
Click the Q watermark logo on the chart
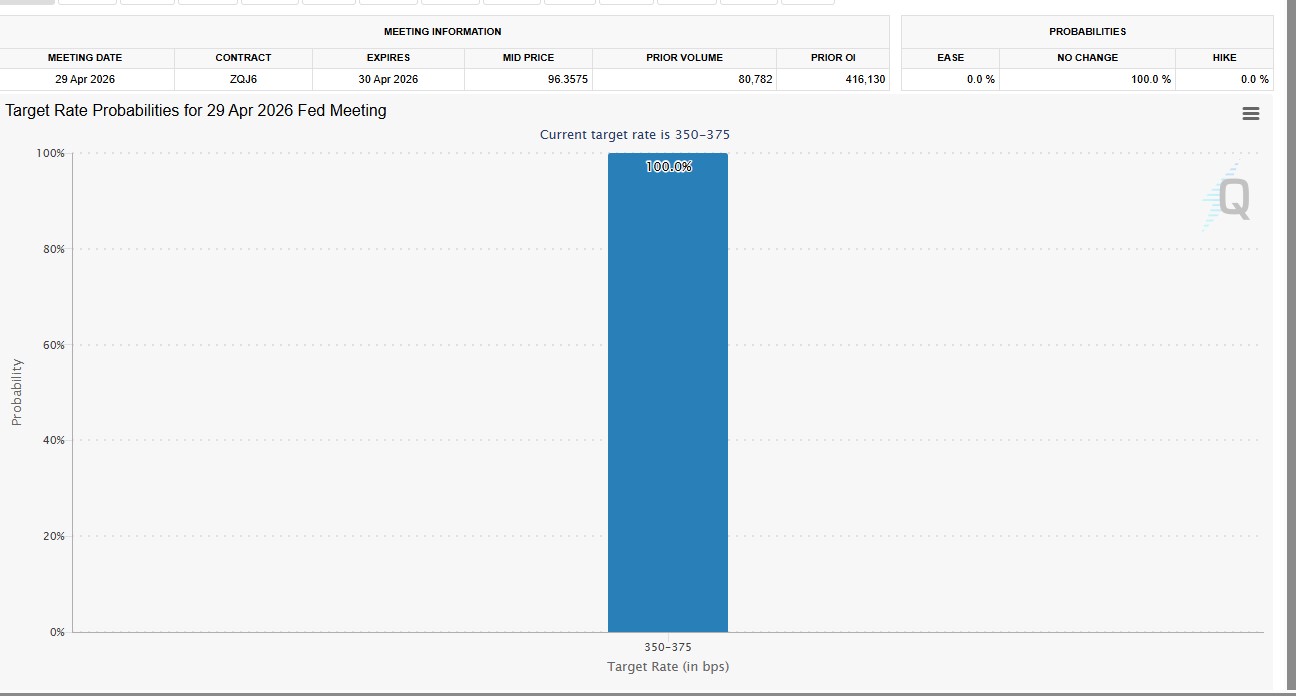[1233, 199]
